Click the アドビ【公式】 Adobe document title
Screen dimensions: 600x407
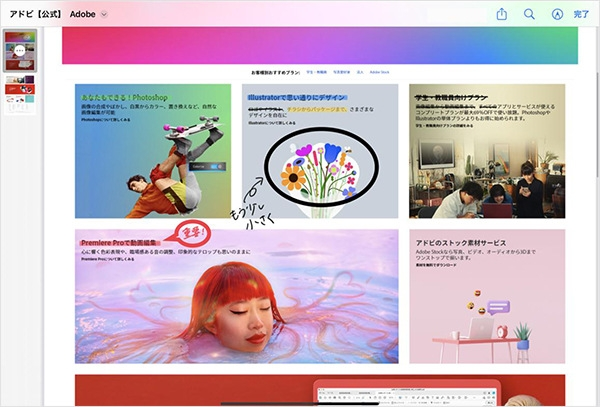[x=52, y=15]
